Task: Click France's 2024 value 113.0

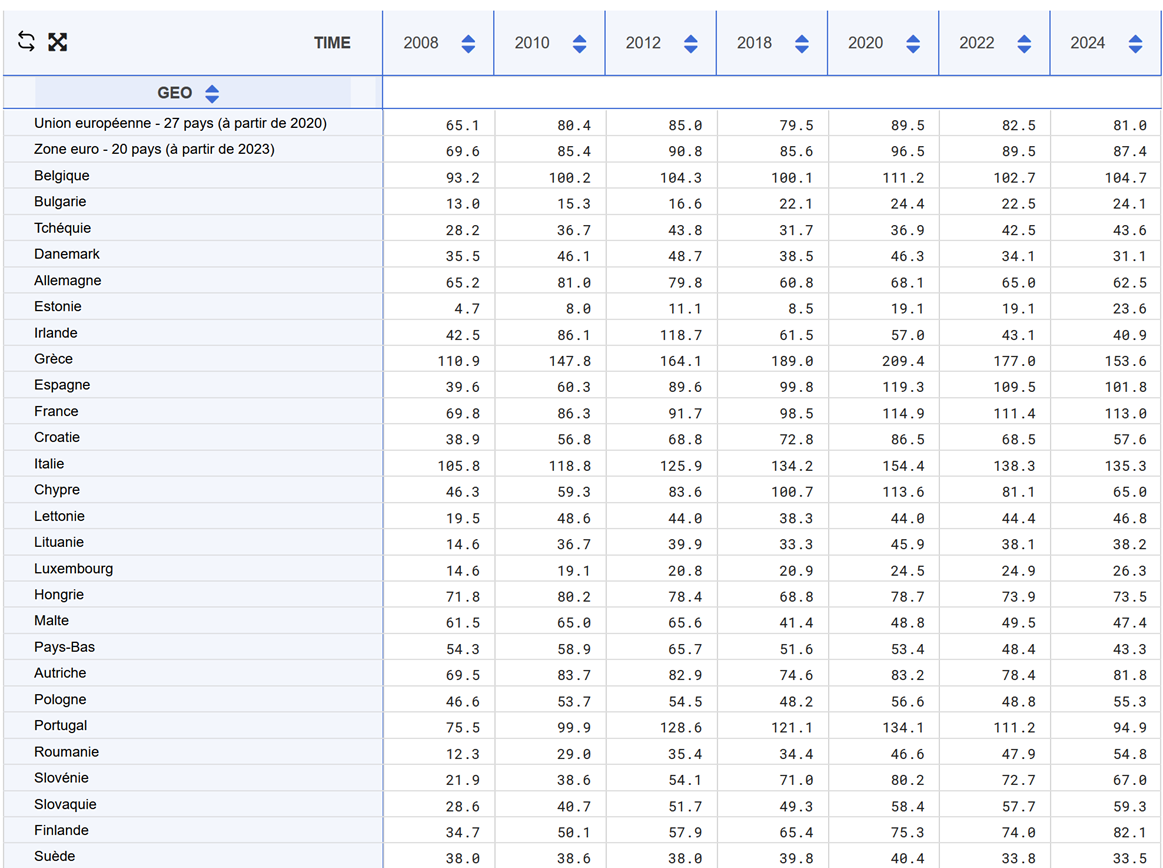Action: pos(1125,413)
